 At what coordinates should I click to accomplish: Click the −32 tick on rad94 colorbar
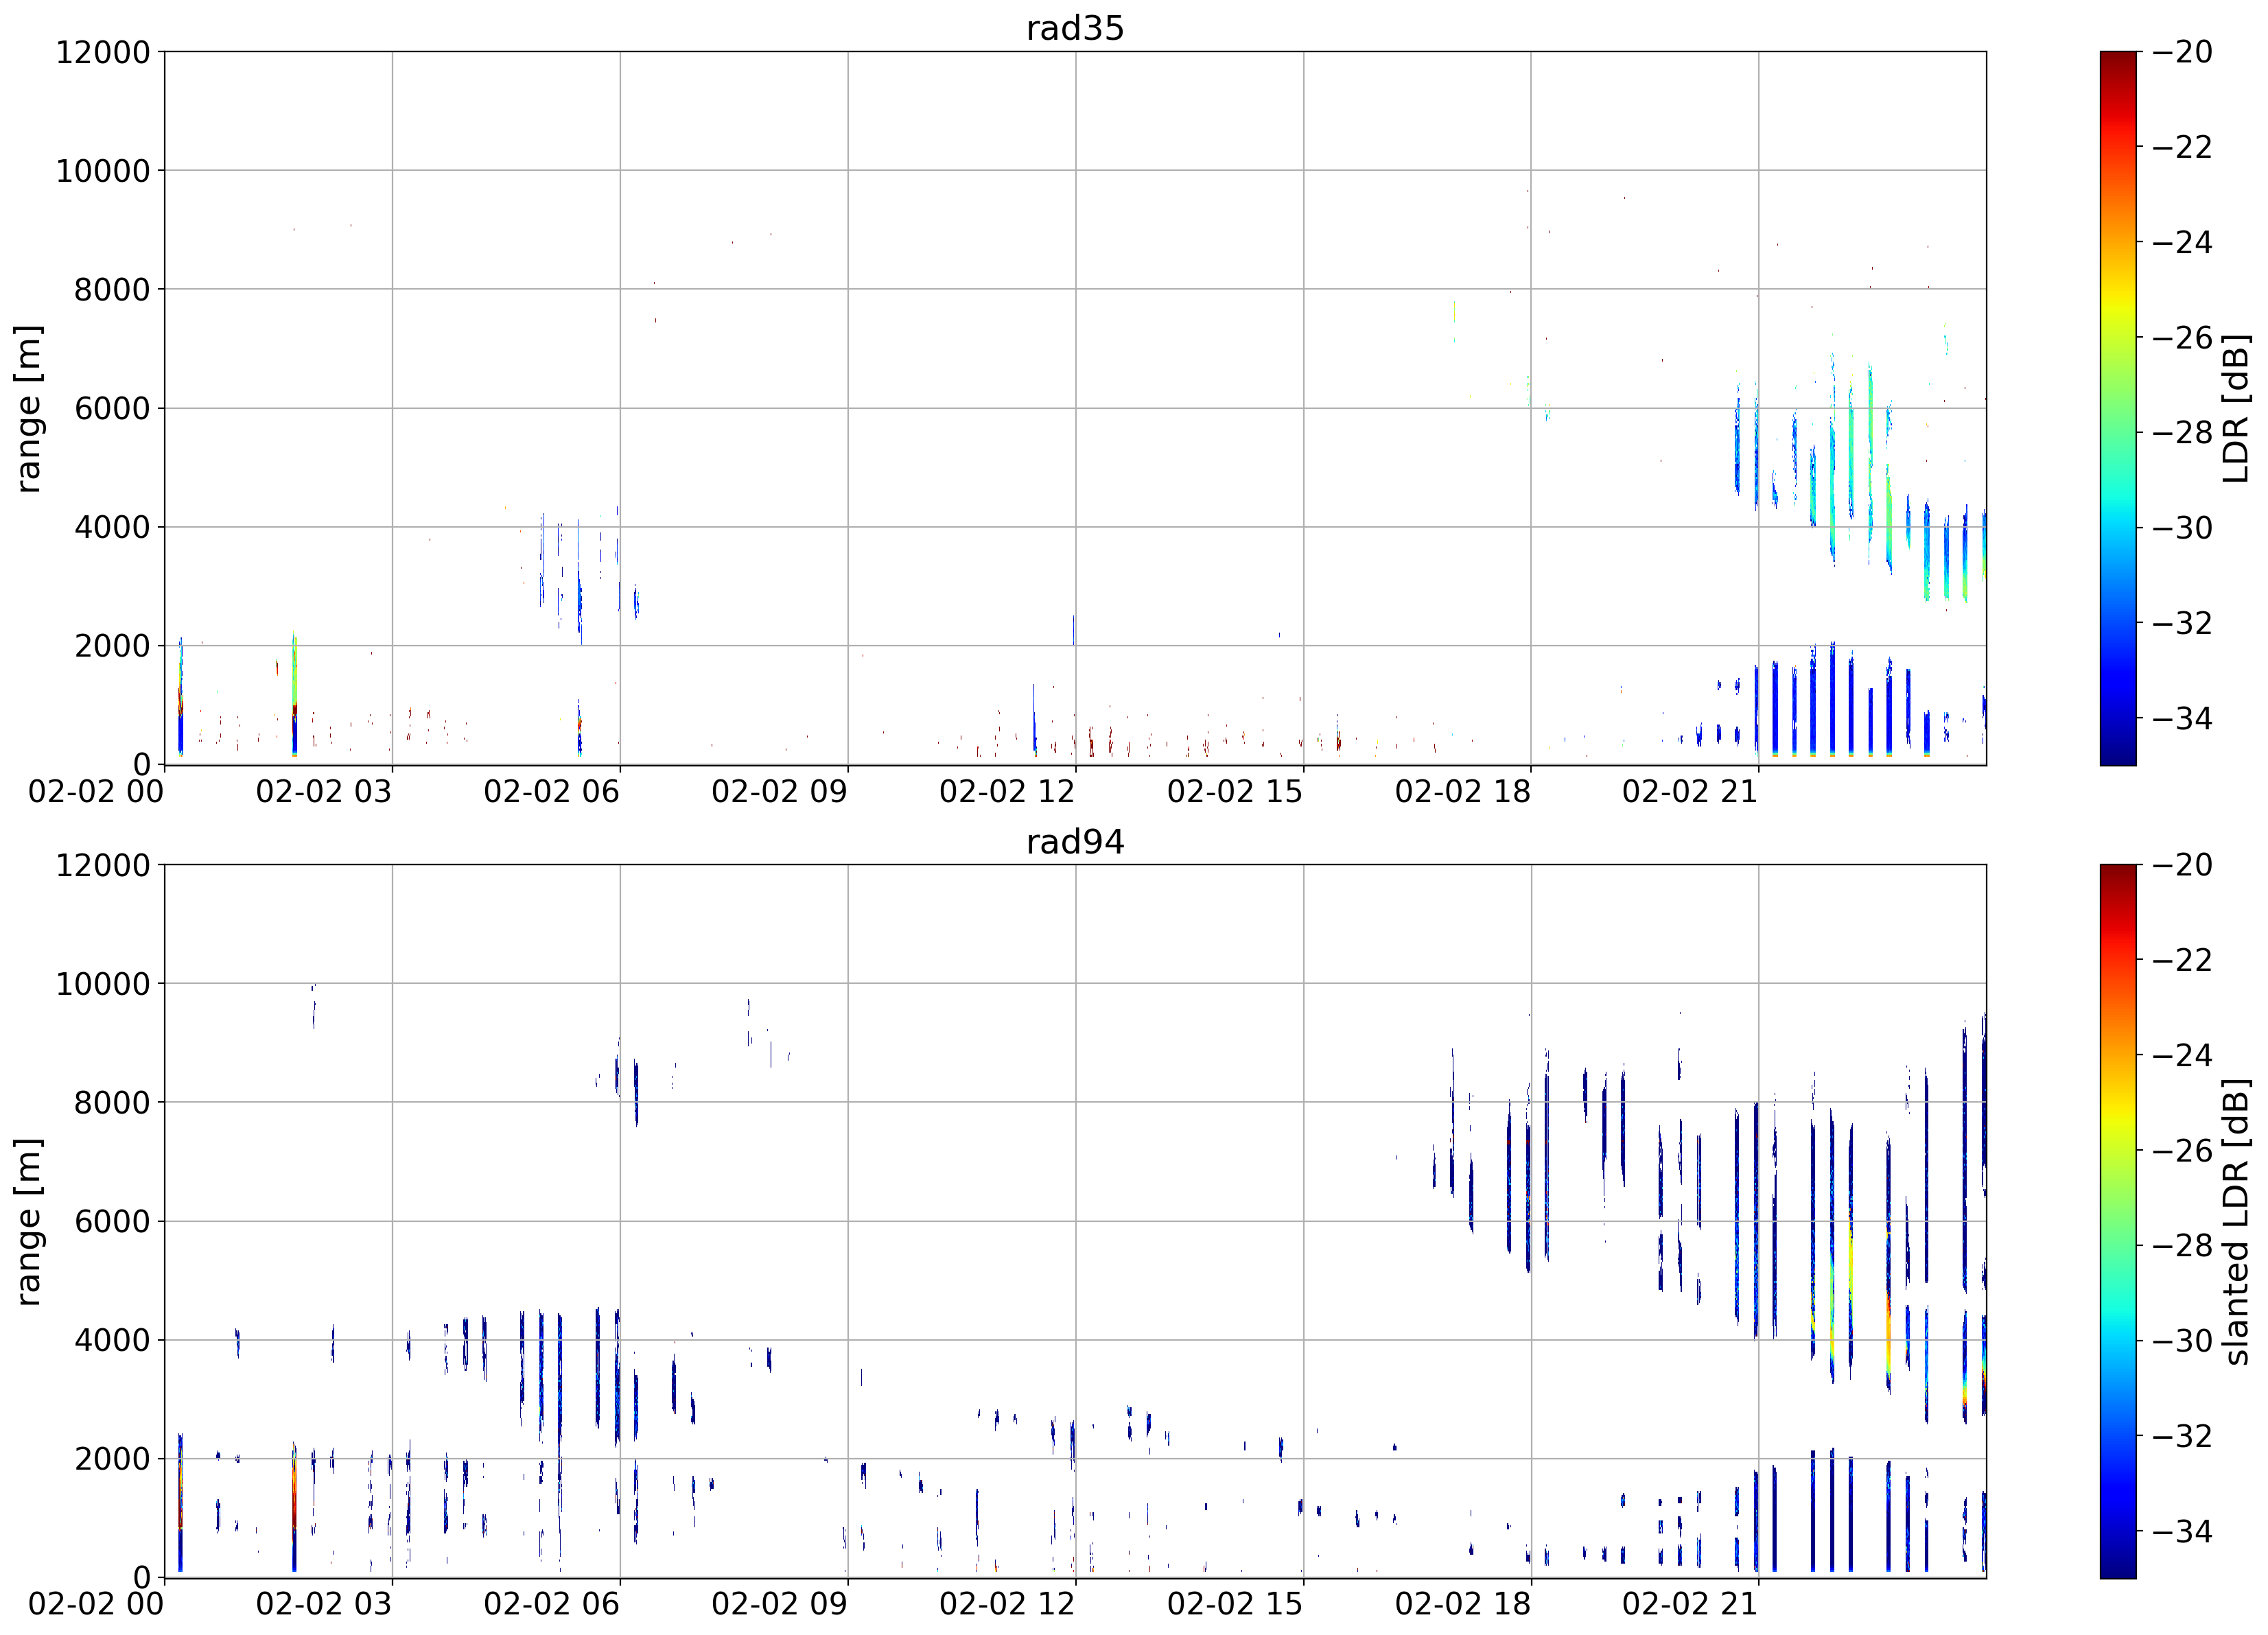[x=2182, y=1436]
